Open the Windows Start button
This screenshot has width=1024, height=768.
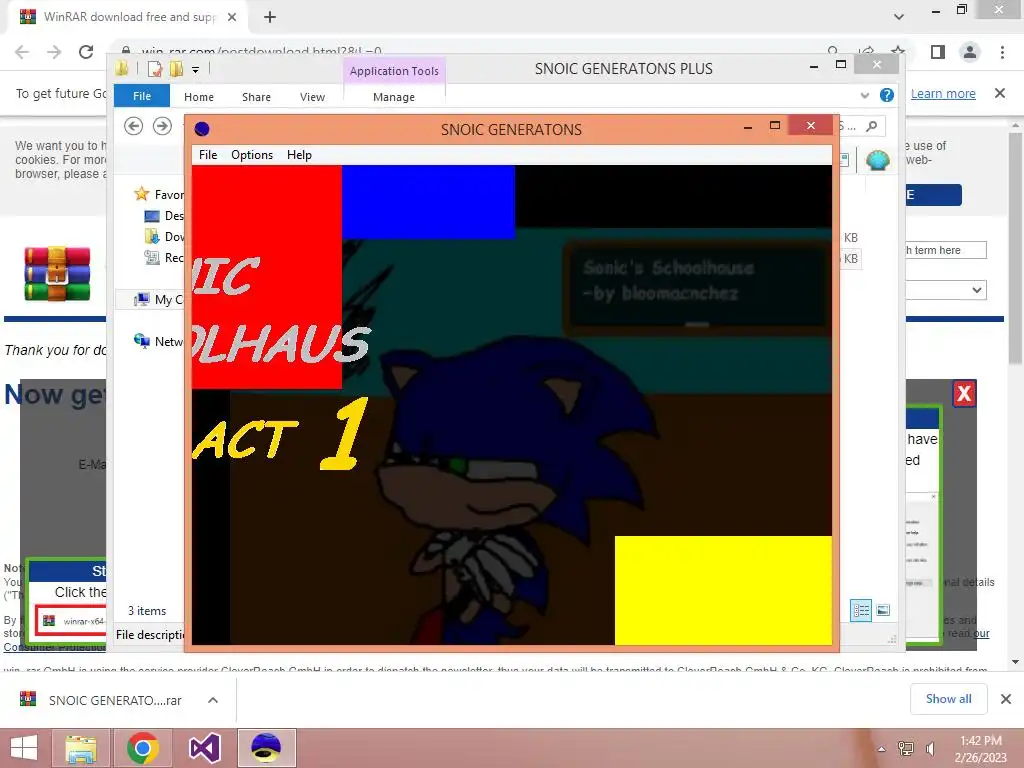click(x=24, y=748)
